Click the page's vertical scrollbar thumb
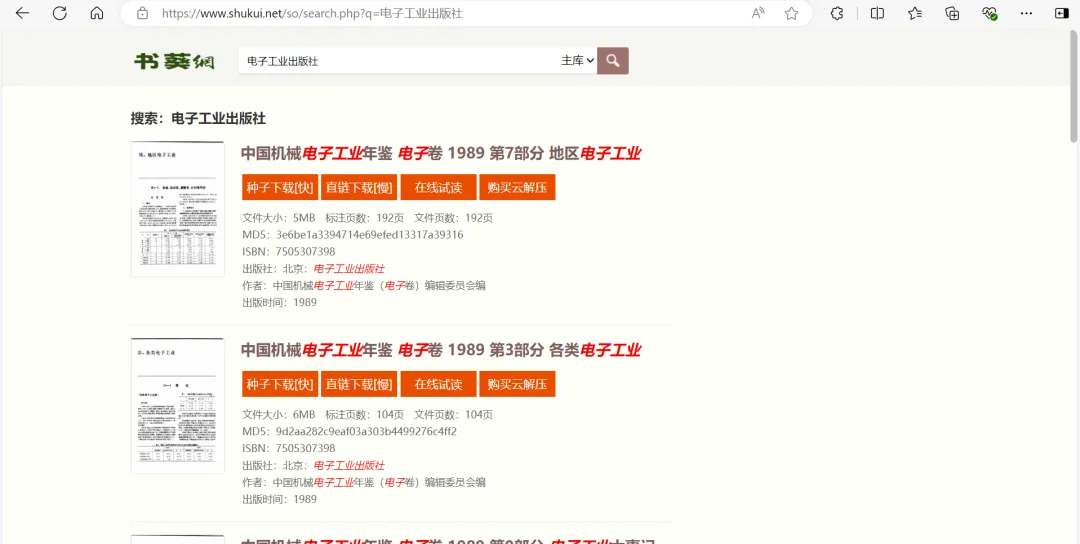The image size is (1080, 544). point(1074,86)
